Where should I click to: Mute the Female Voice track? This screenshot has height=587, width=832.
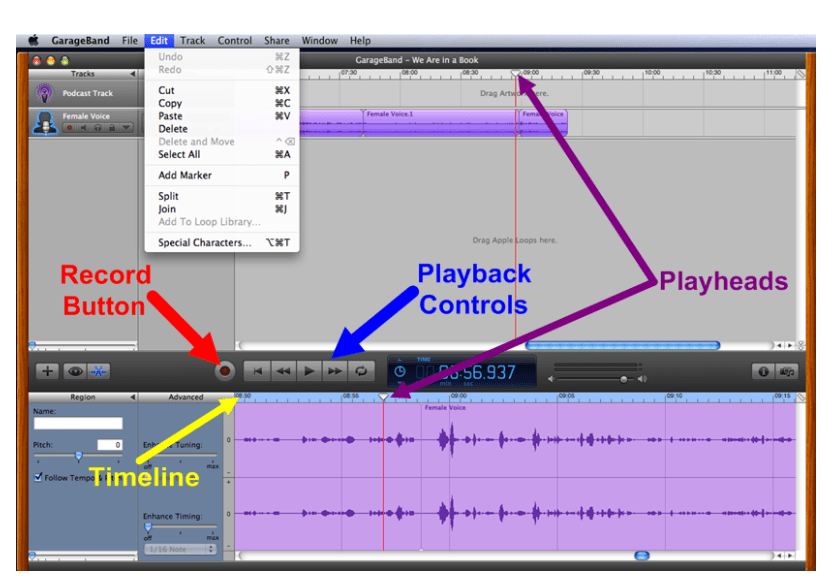tap(84, 127)
